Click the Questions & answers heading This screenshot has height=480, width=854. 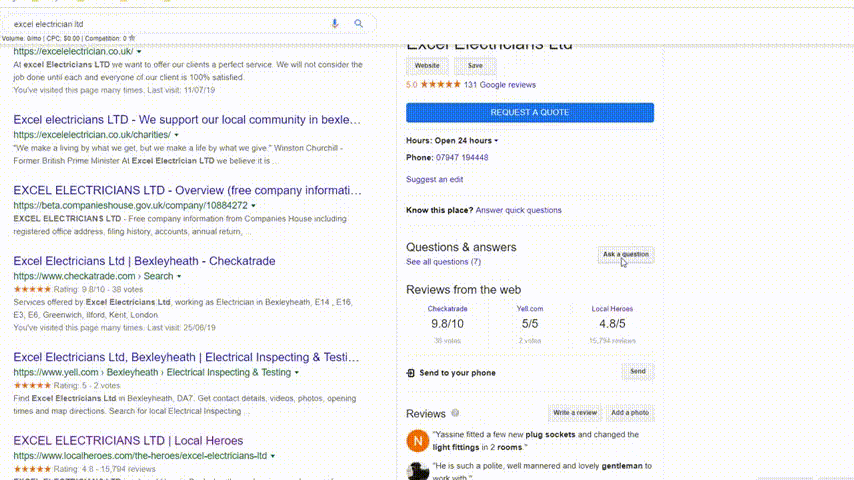(461, 247)
